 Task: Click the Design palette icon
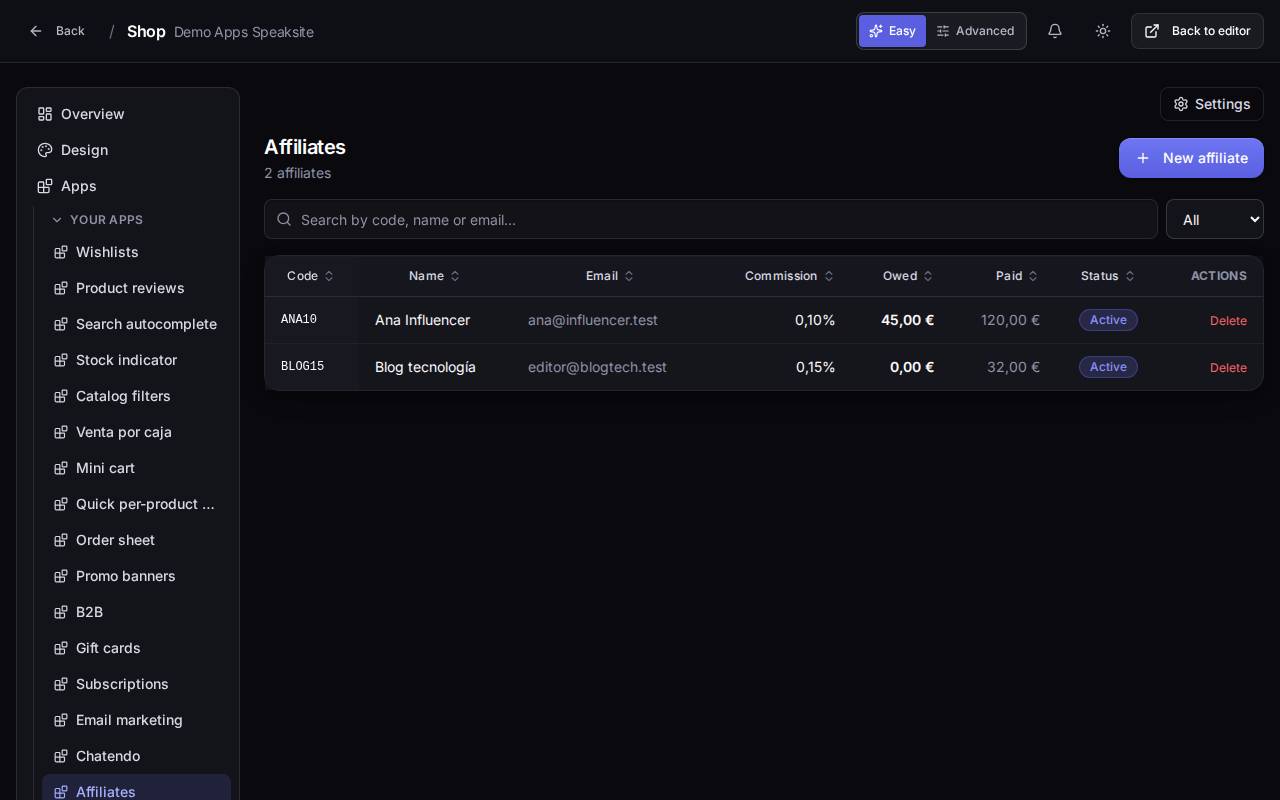(45, 150)
